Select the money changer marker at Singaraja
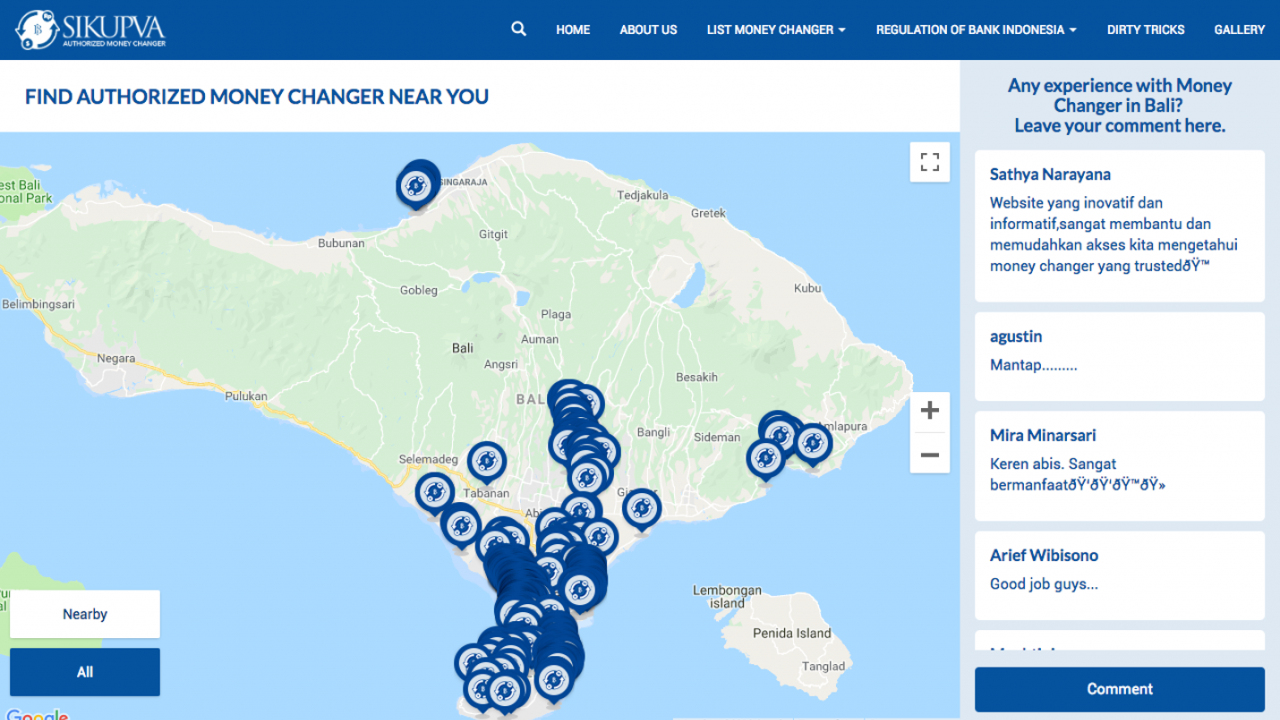Image resolution: width=1280 pixels, height=720 pixels. pyautogui.click(x=417, y=184)
